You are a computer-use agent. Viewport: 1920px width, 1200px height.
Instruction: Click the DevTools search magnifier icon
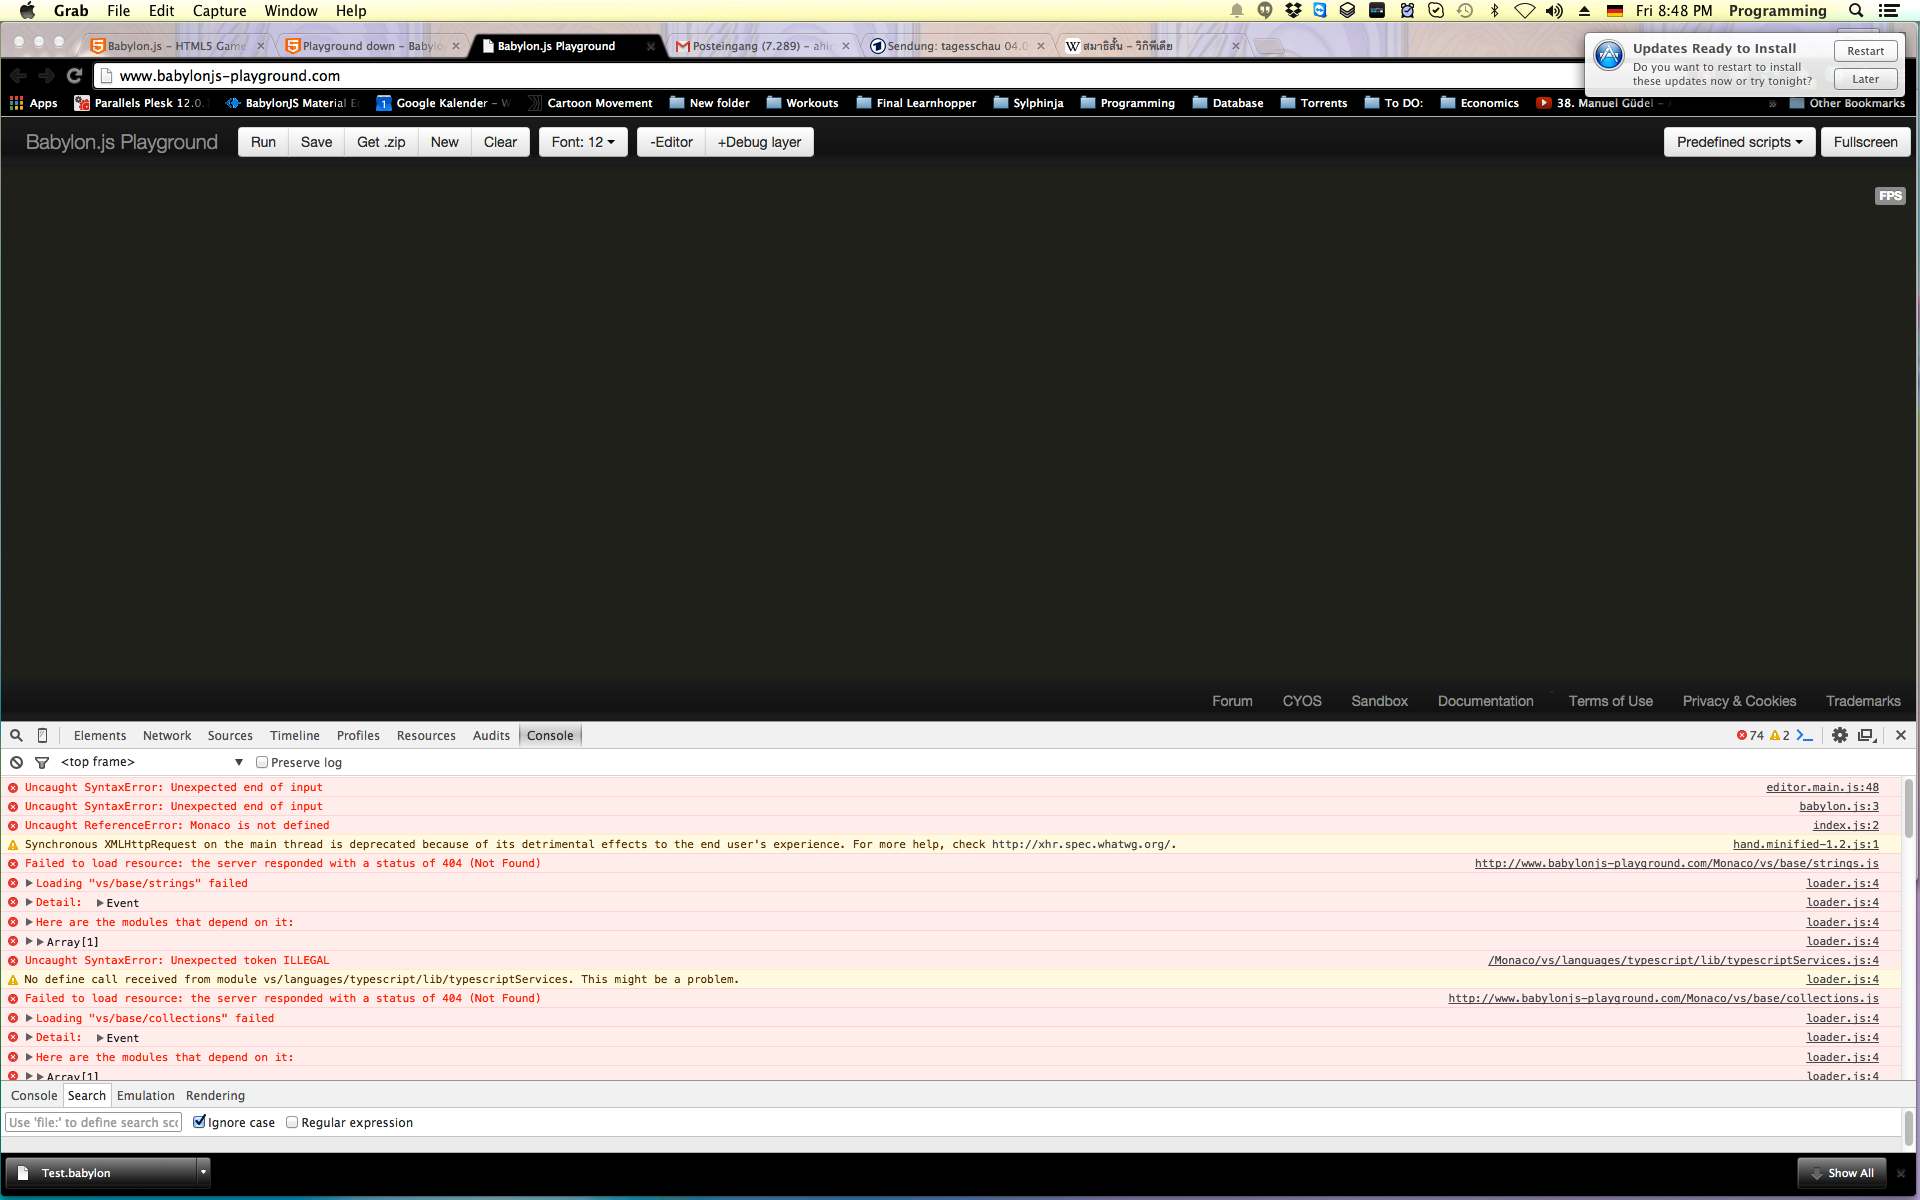pos(16,735)
